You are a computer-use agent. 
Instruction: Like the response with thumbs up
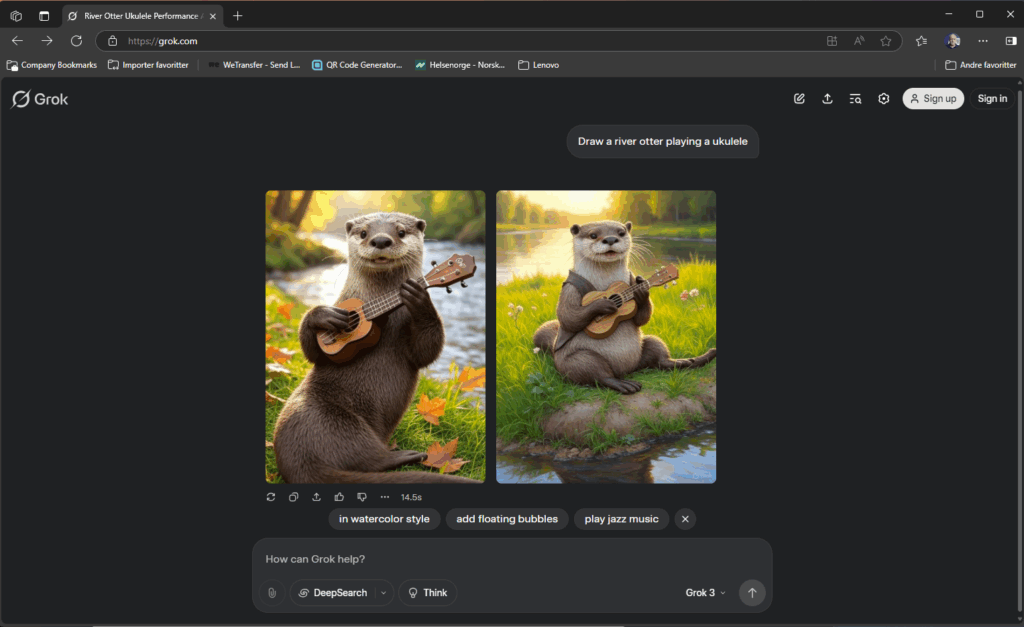(x=339, y=497)
